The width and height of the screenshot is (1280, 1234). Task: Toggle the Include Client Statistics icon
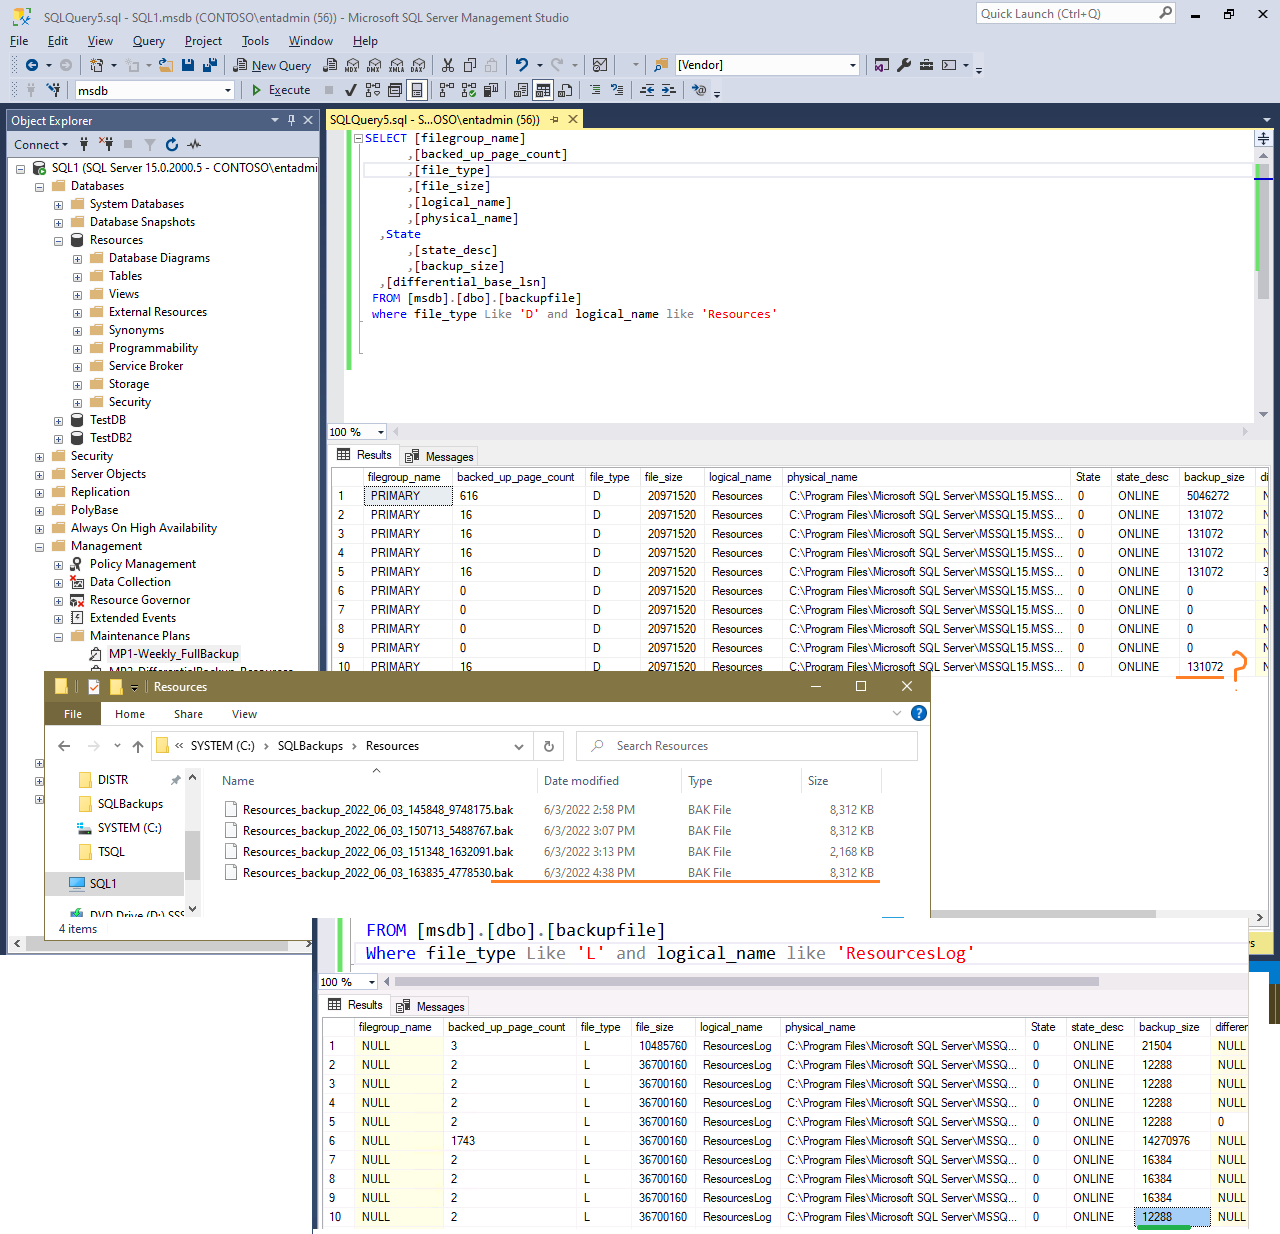pos(491,90)
